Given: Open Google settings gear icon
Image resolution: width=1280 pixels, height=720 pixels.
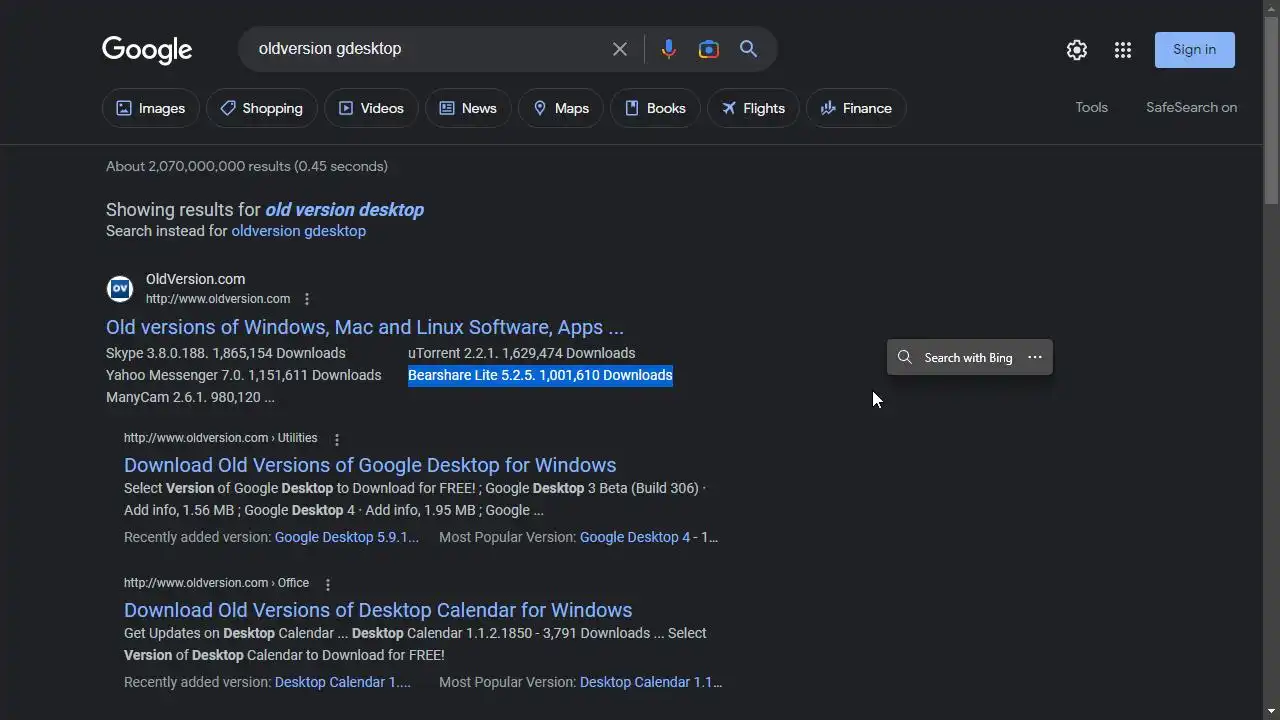Looking at the screenshot, I should (1077, 50).
